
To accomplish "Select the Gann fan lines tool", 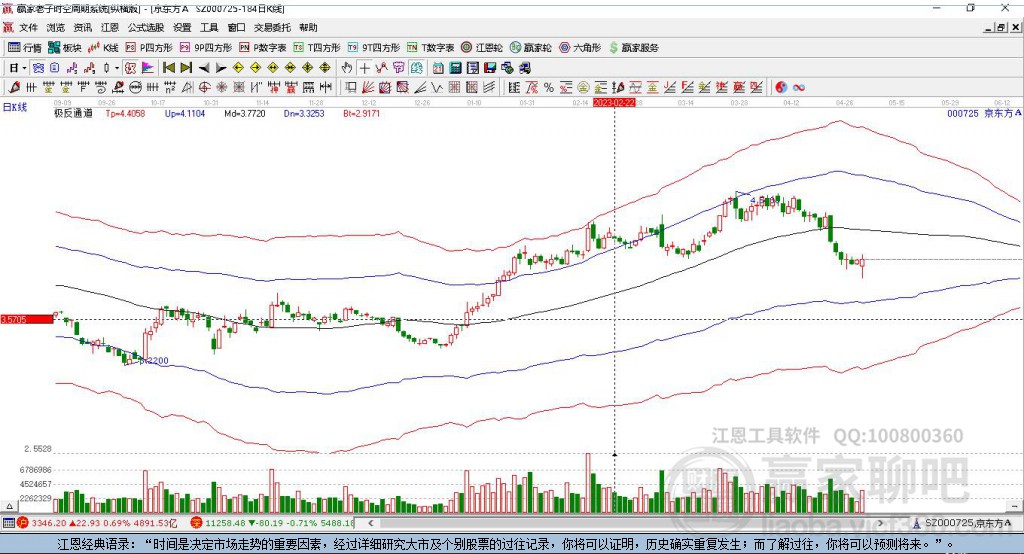I will 368,87.
